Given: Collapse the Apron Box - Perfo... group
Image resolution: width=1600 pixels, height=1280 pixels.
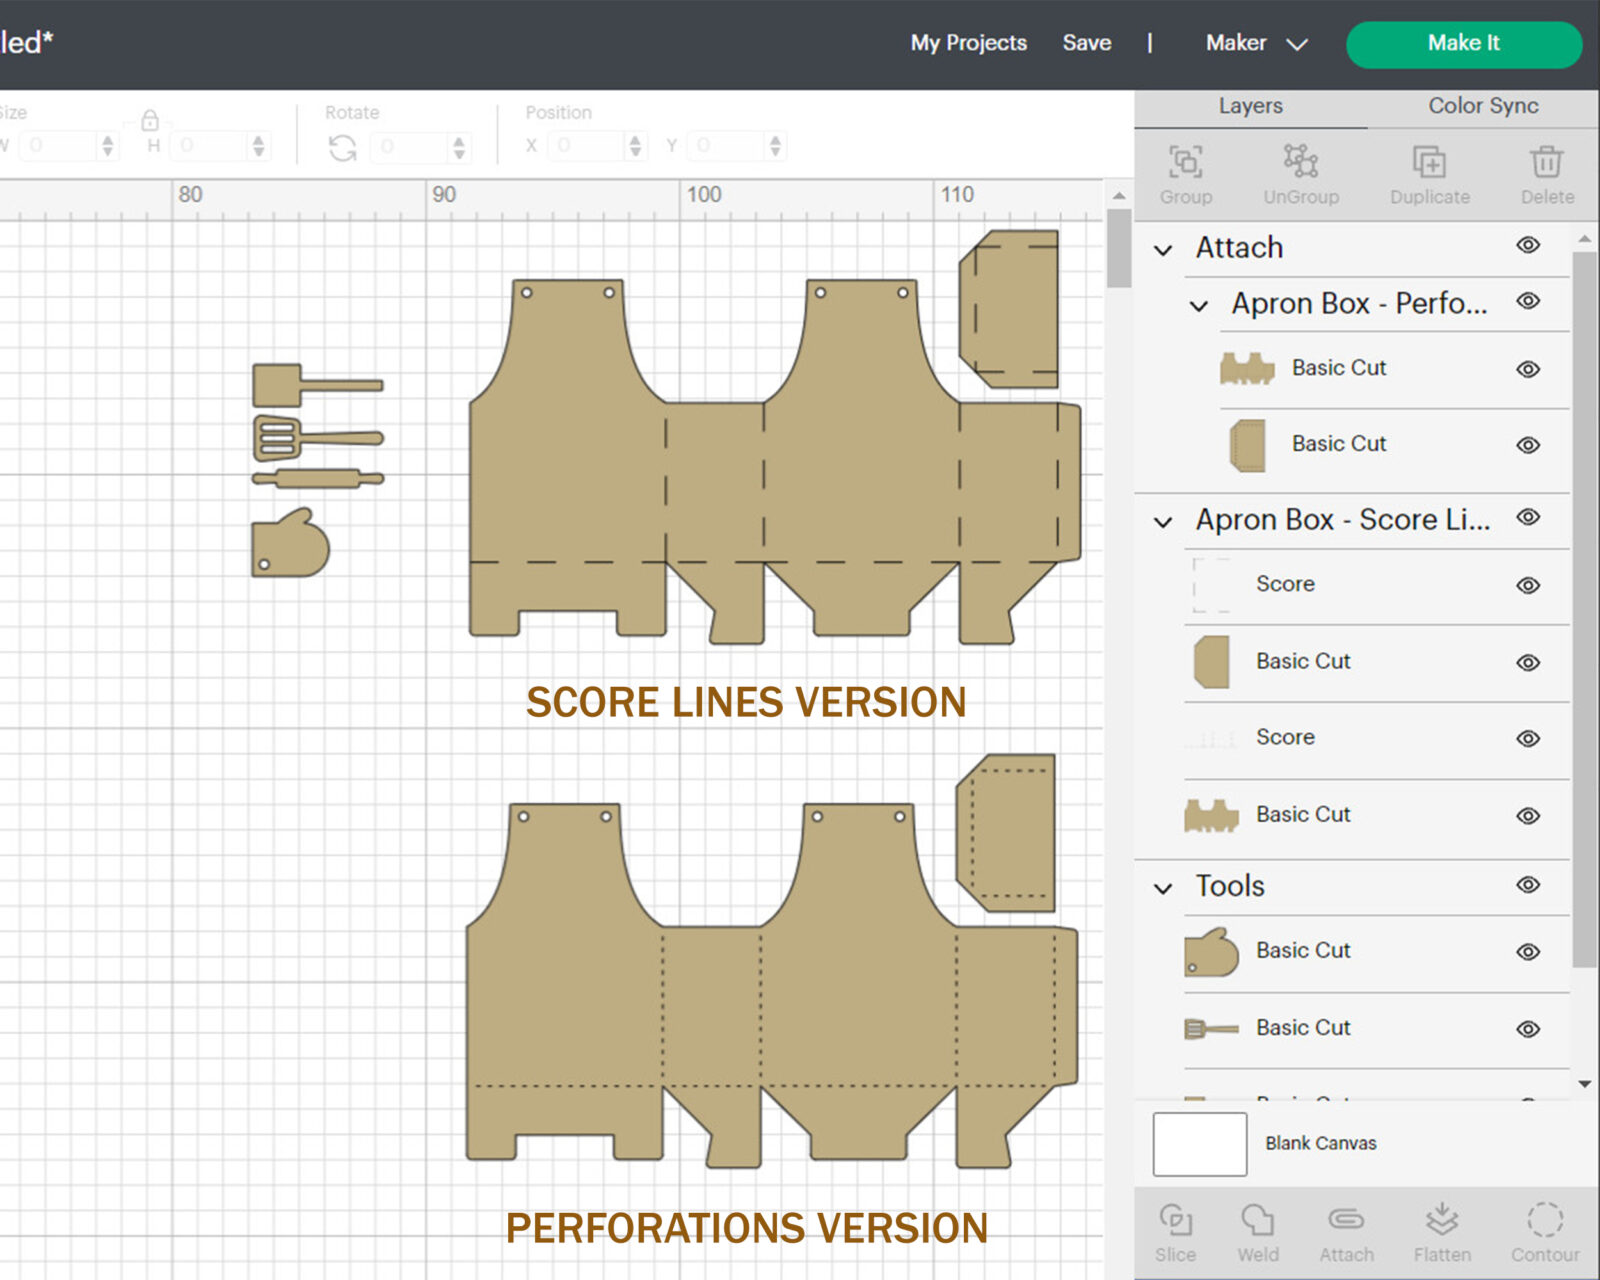Looking at the screenshot, I should click(x=1199, y=306).
